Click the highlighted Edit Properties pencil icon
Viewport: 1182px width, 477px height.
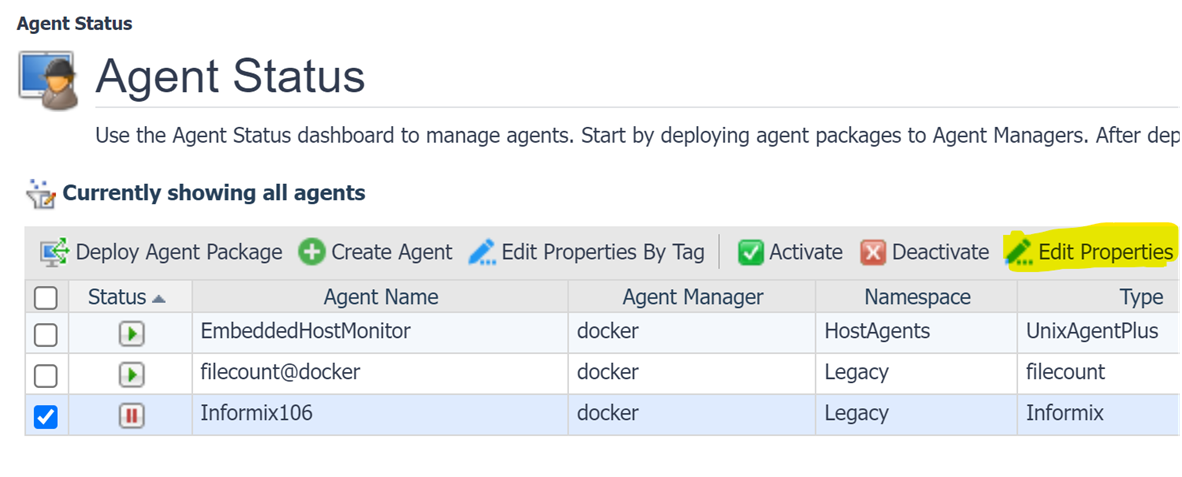[x=1019, y=251]
